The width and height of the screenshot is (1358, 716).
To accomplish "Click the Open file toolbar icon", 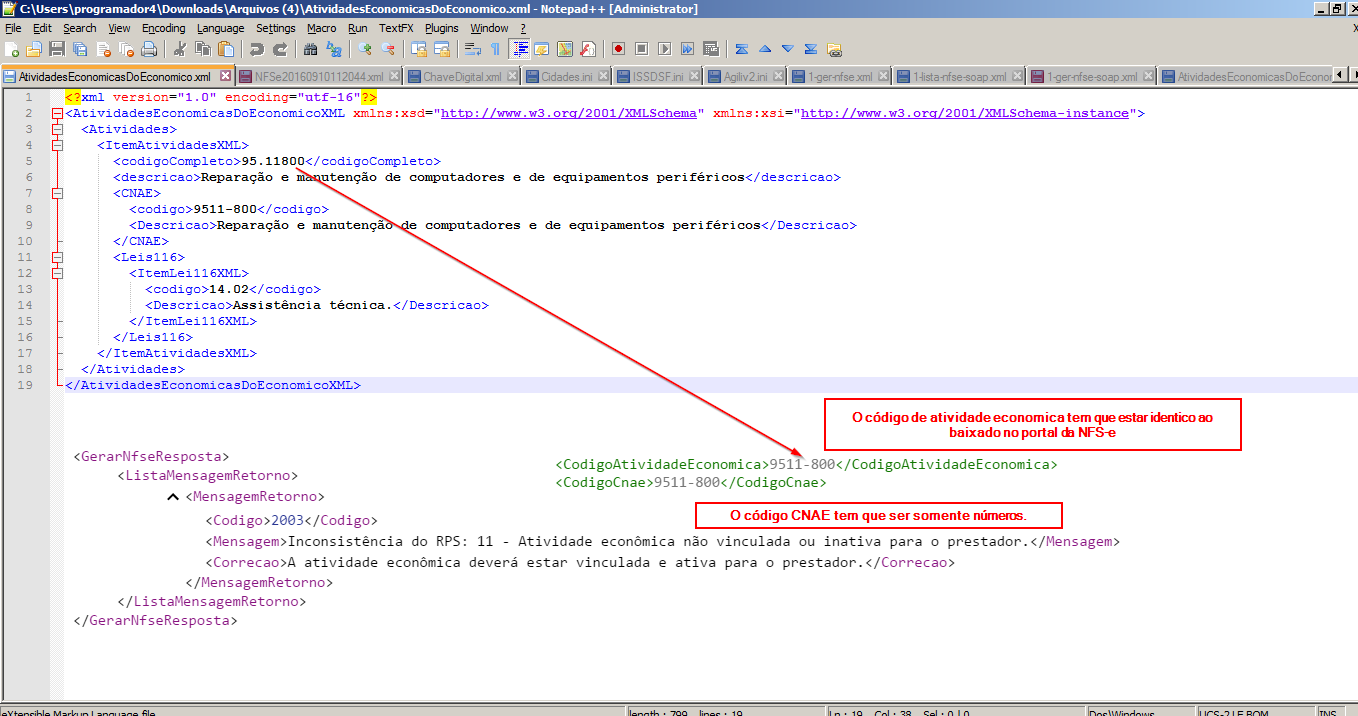I will pyautogui.click(x=34, y=49).
